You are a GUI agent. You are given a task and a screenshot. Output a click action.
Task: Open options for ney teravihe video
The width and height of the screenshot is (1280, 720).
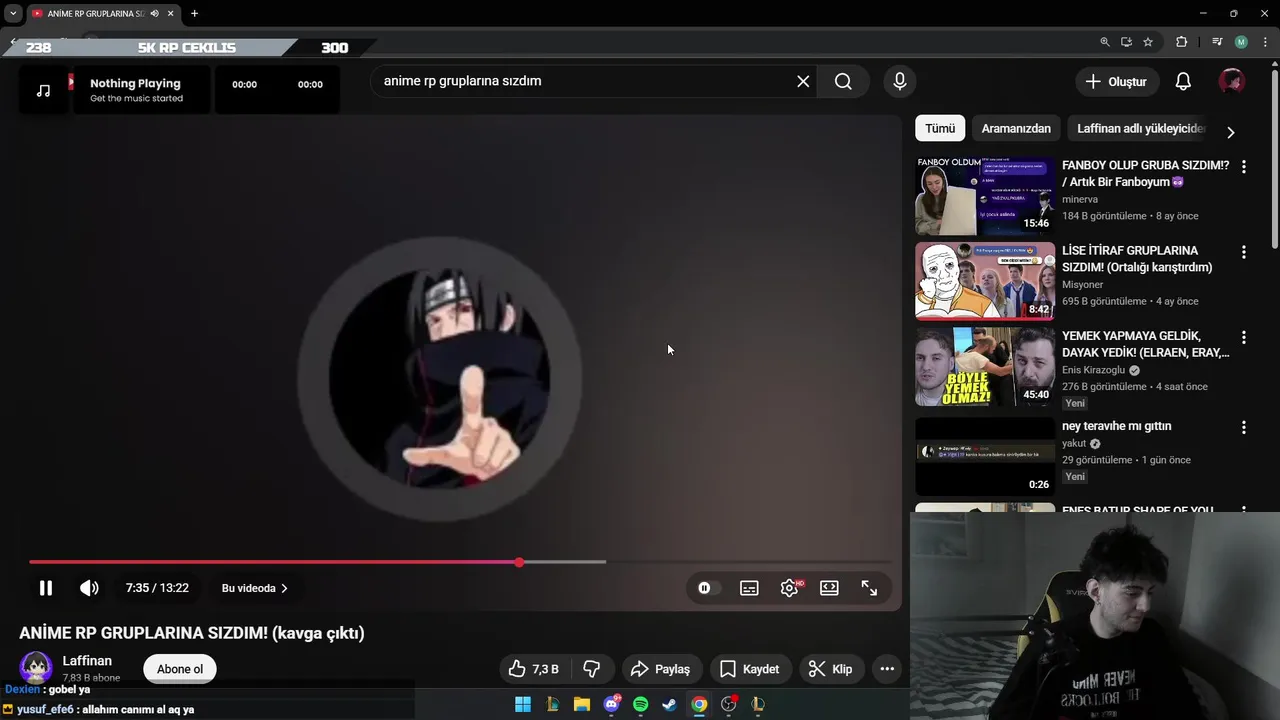point(1244,427)
